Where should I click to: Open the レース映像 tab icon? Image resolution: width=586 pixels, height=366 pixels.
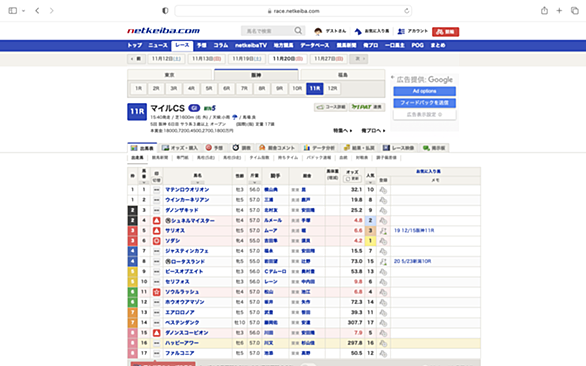386,148
